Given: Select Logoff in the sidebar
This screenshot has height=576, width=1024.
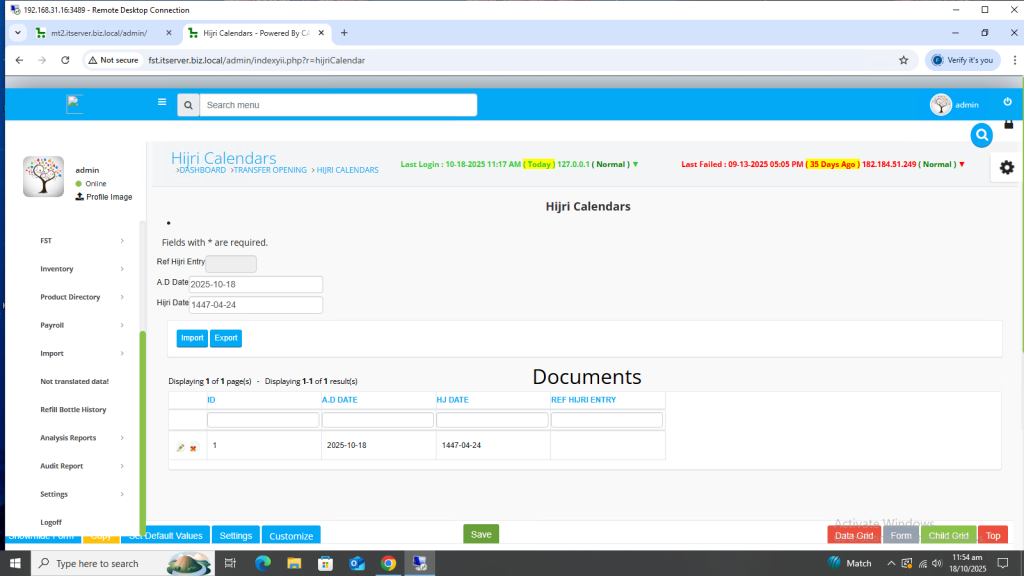Looking at the screenshot, I should coord(51,522).
